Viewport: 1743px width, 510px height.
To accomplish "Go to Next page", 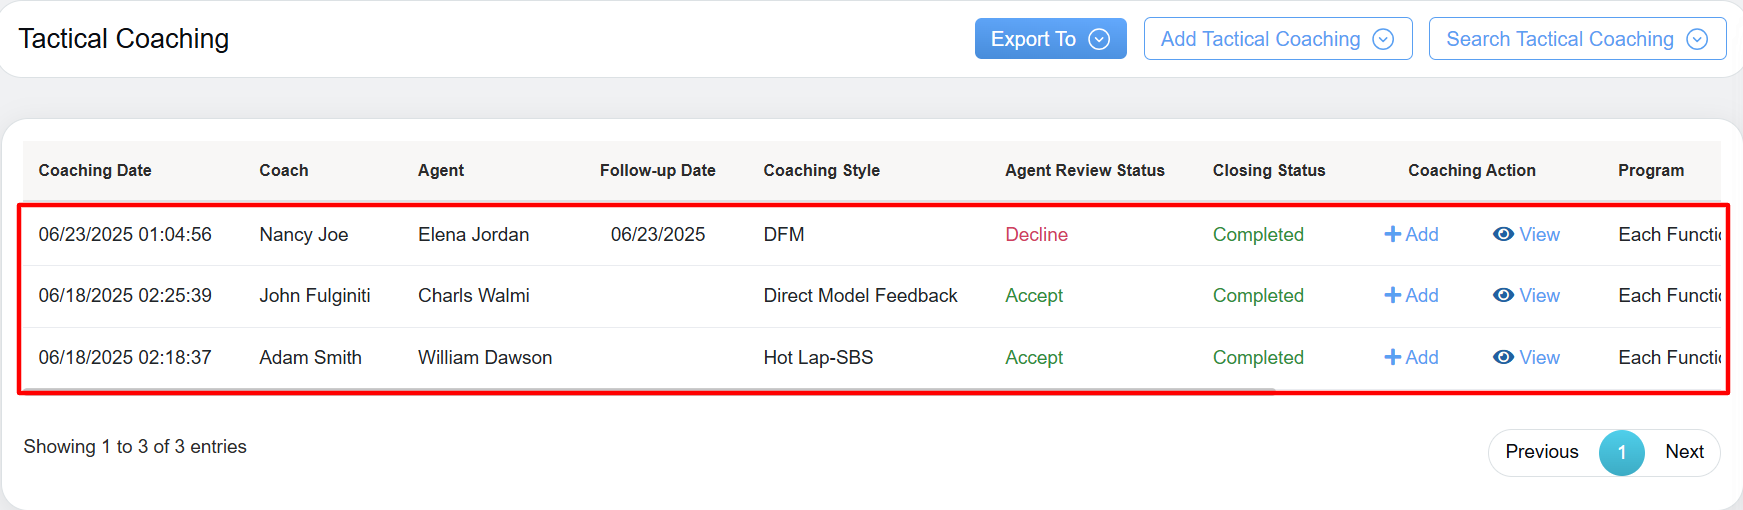I will pos(1684,452).
